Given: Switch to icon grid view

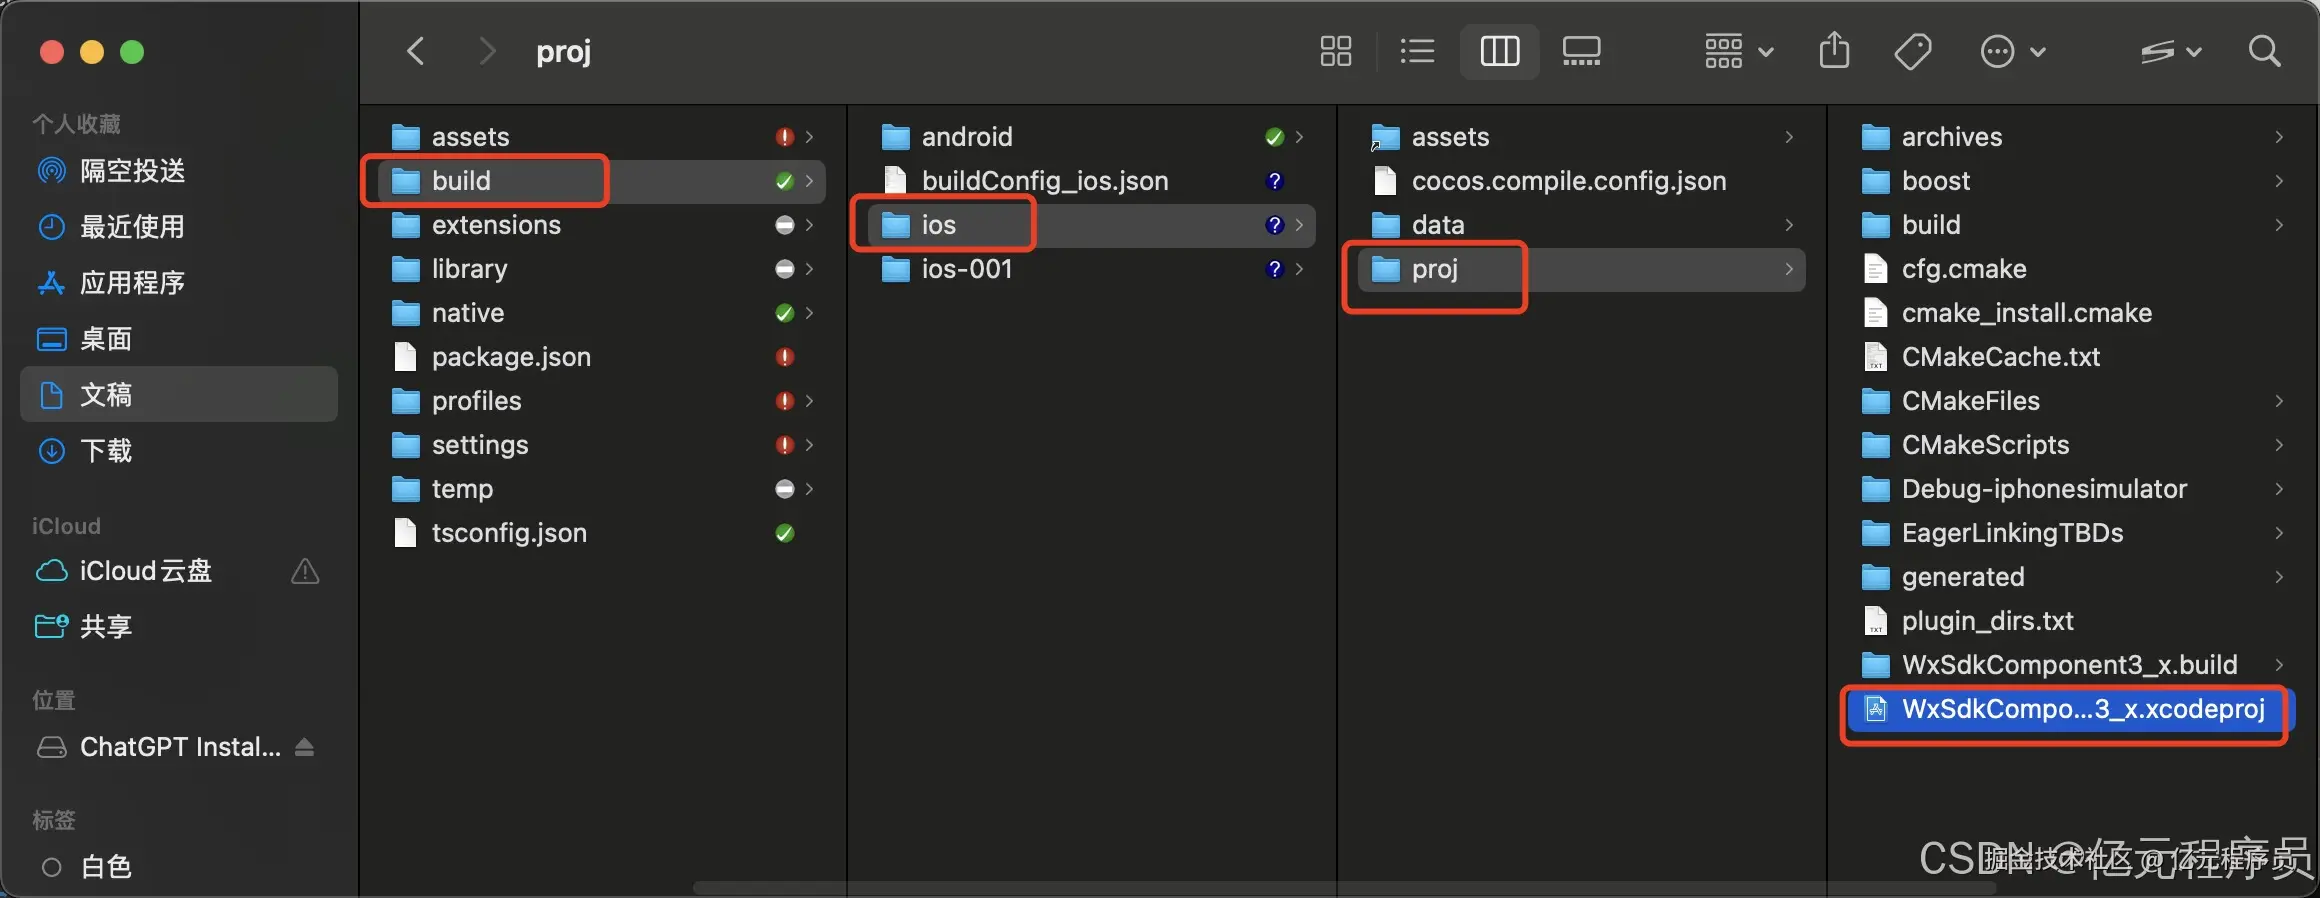Looking at the screenshot, I should pos(1336,51).
